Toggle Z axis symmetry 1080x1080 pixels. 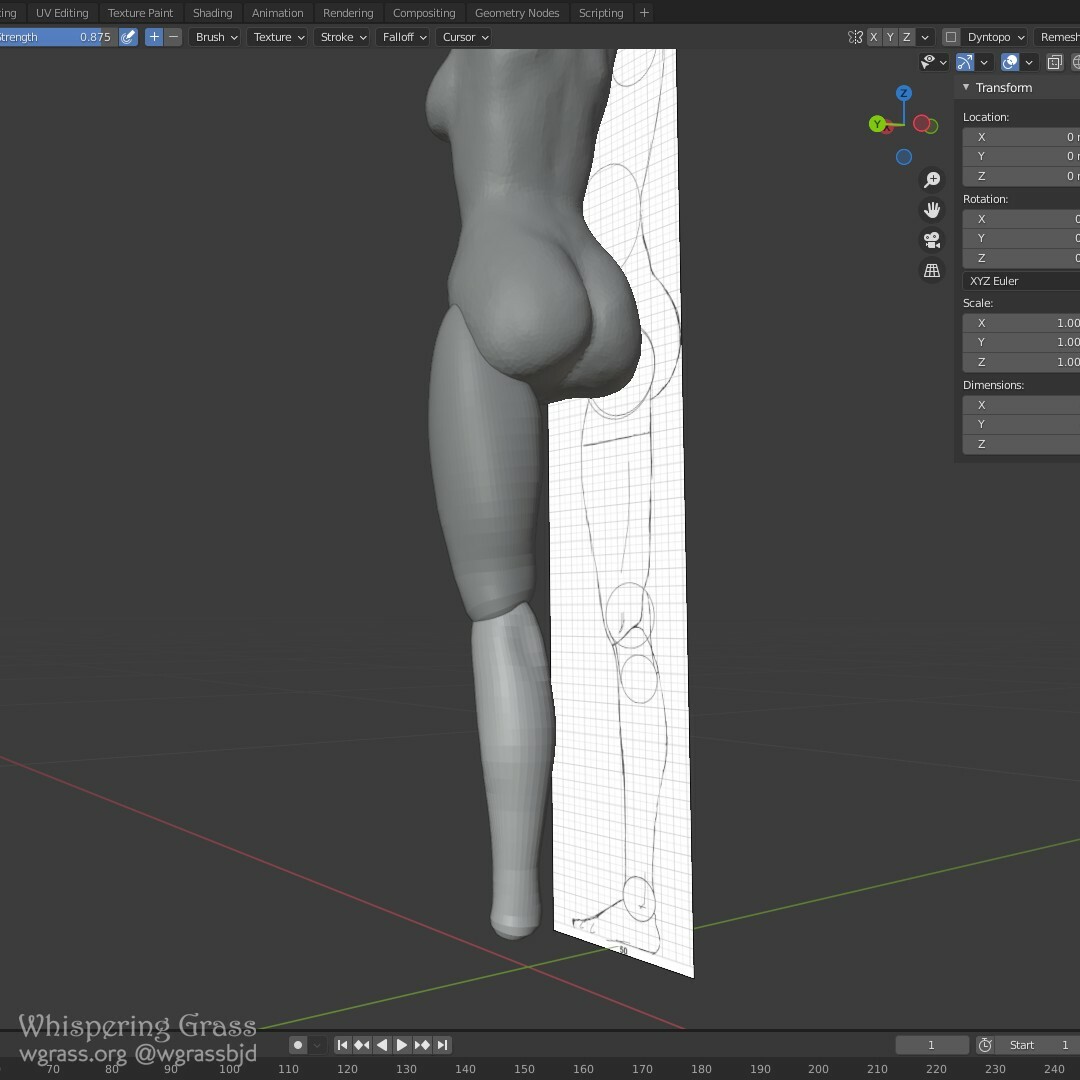coord(906,37)
